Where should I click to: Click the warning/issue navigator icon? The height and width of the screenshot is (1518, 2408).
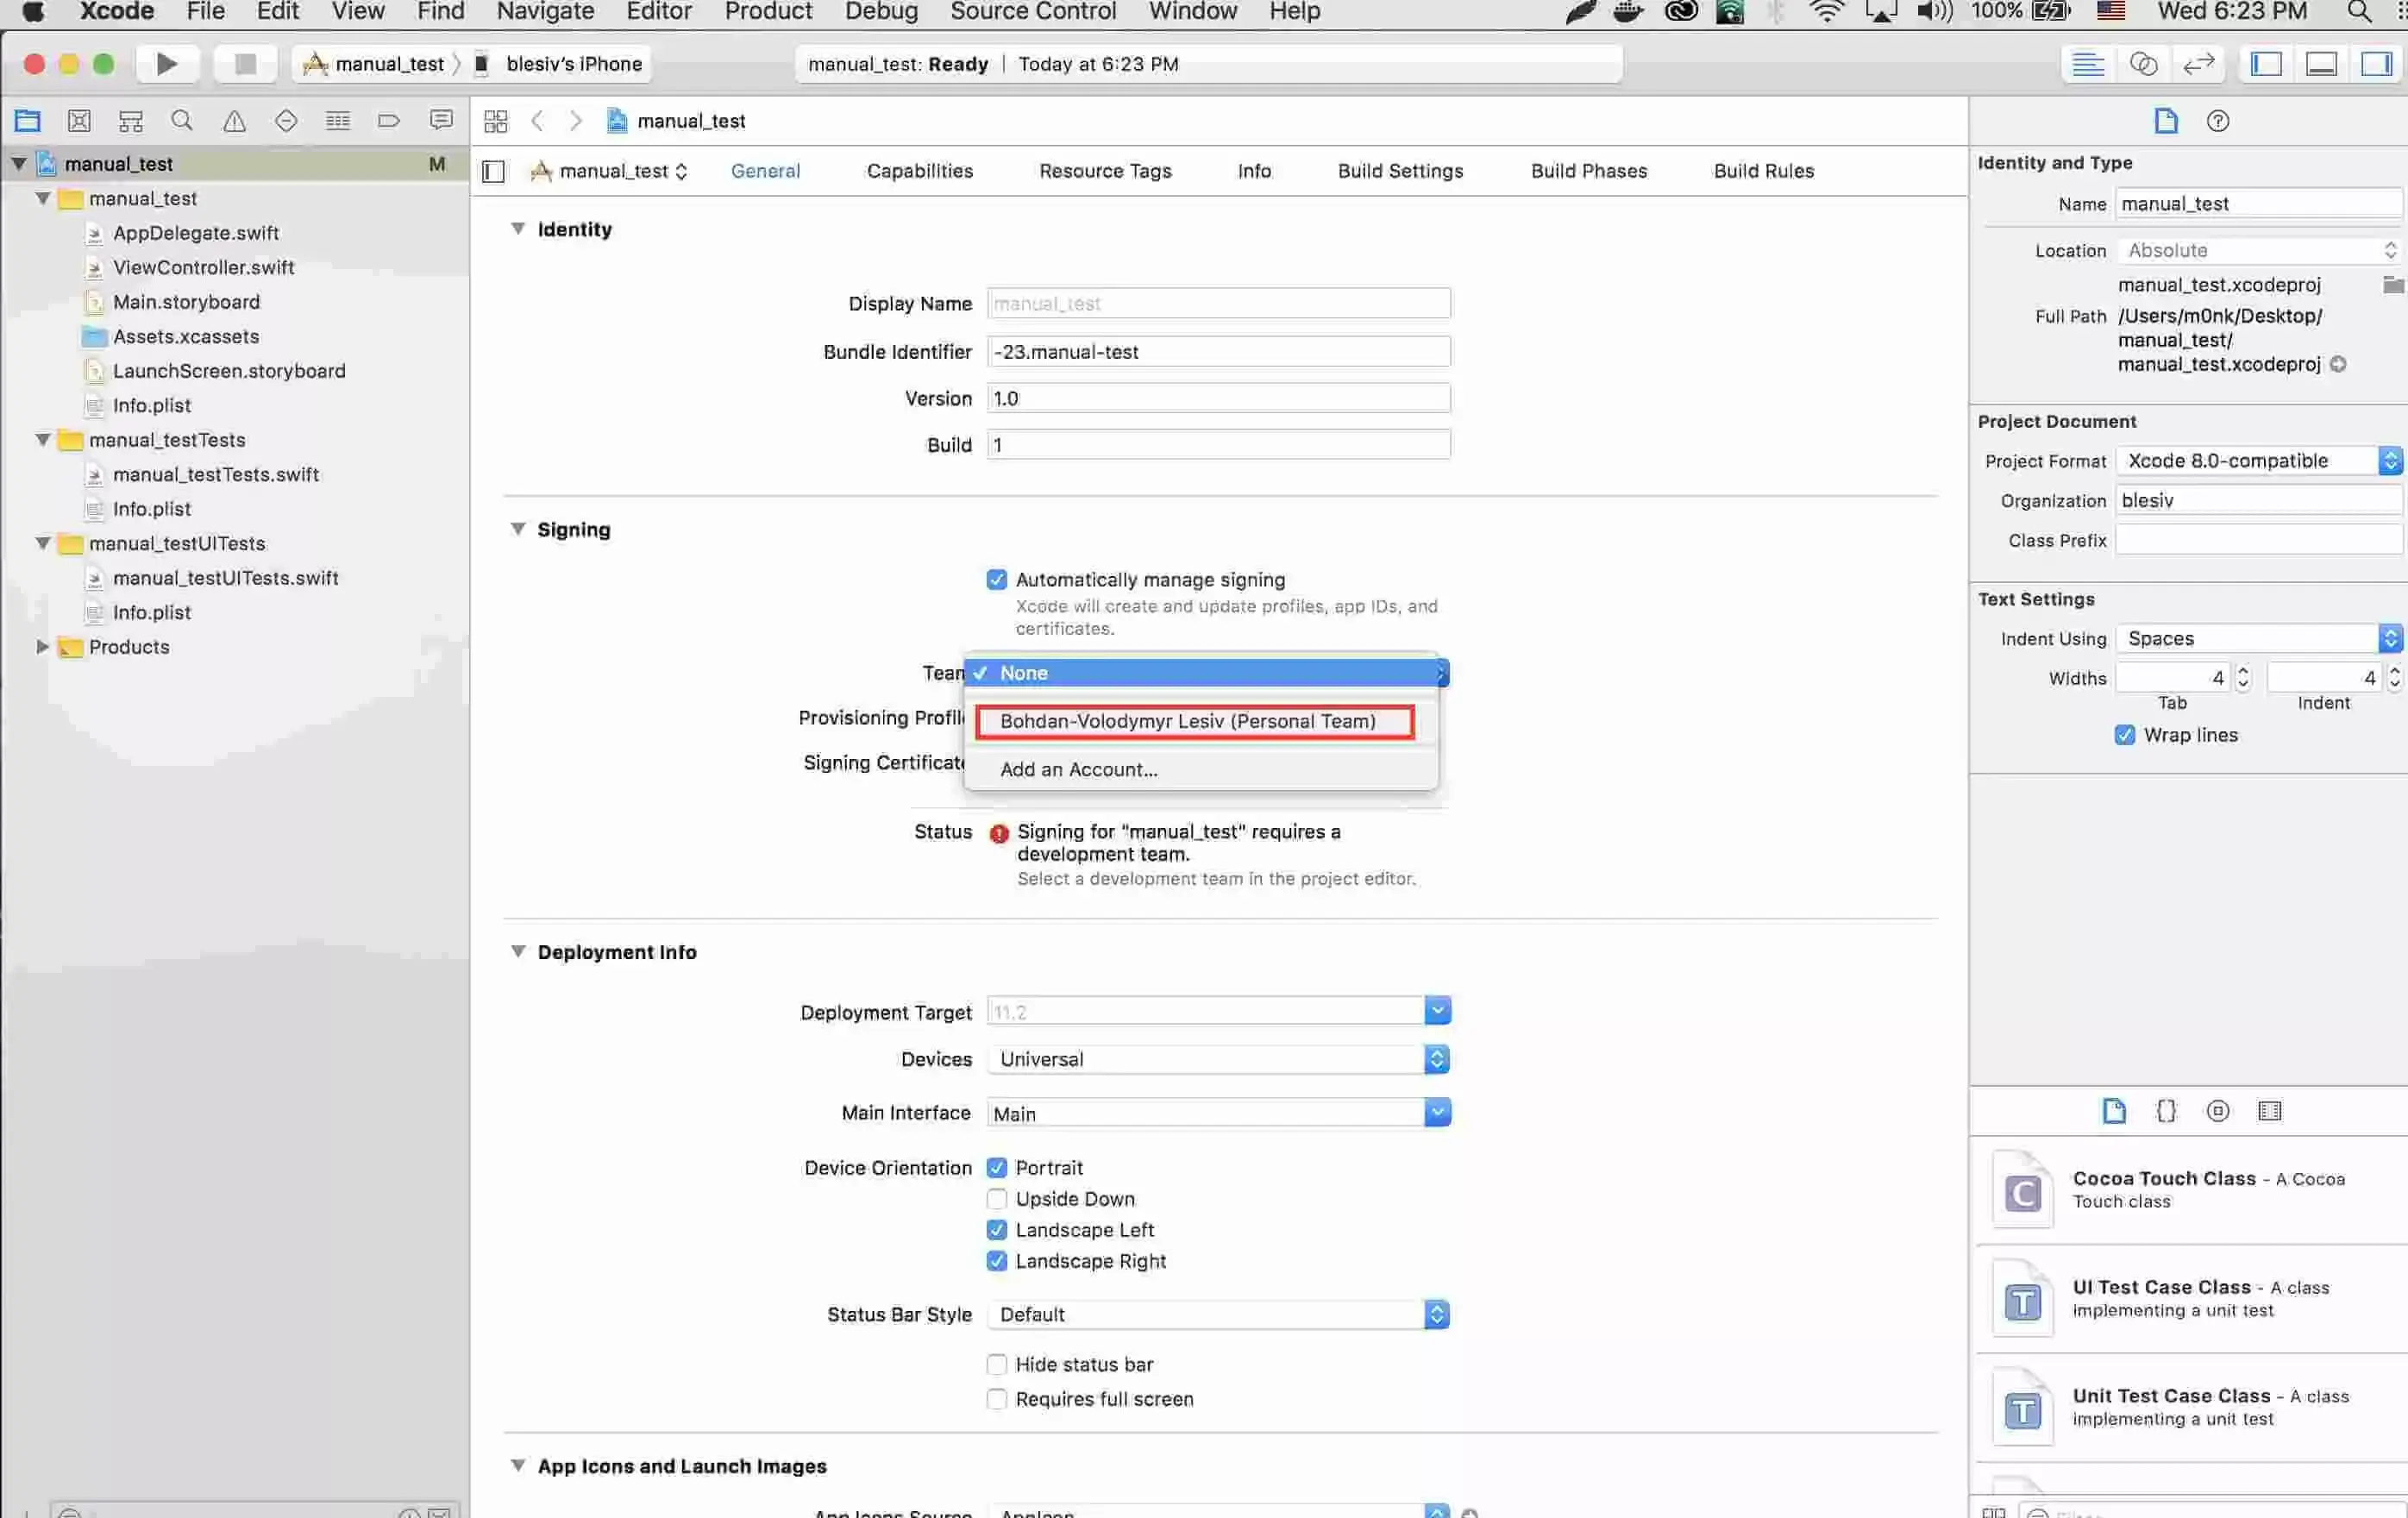(233, 121)
